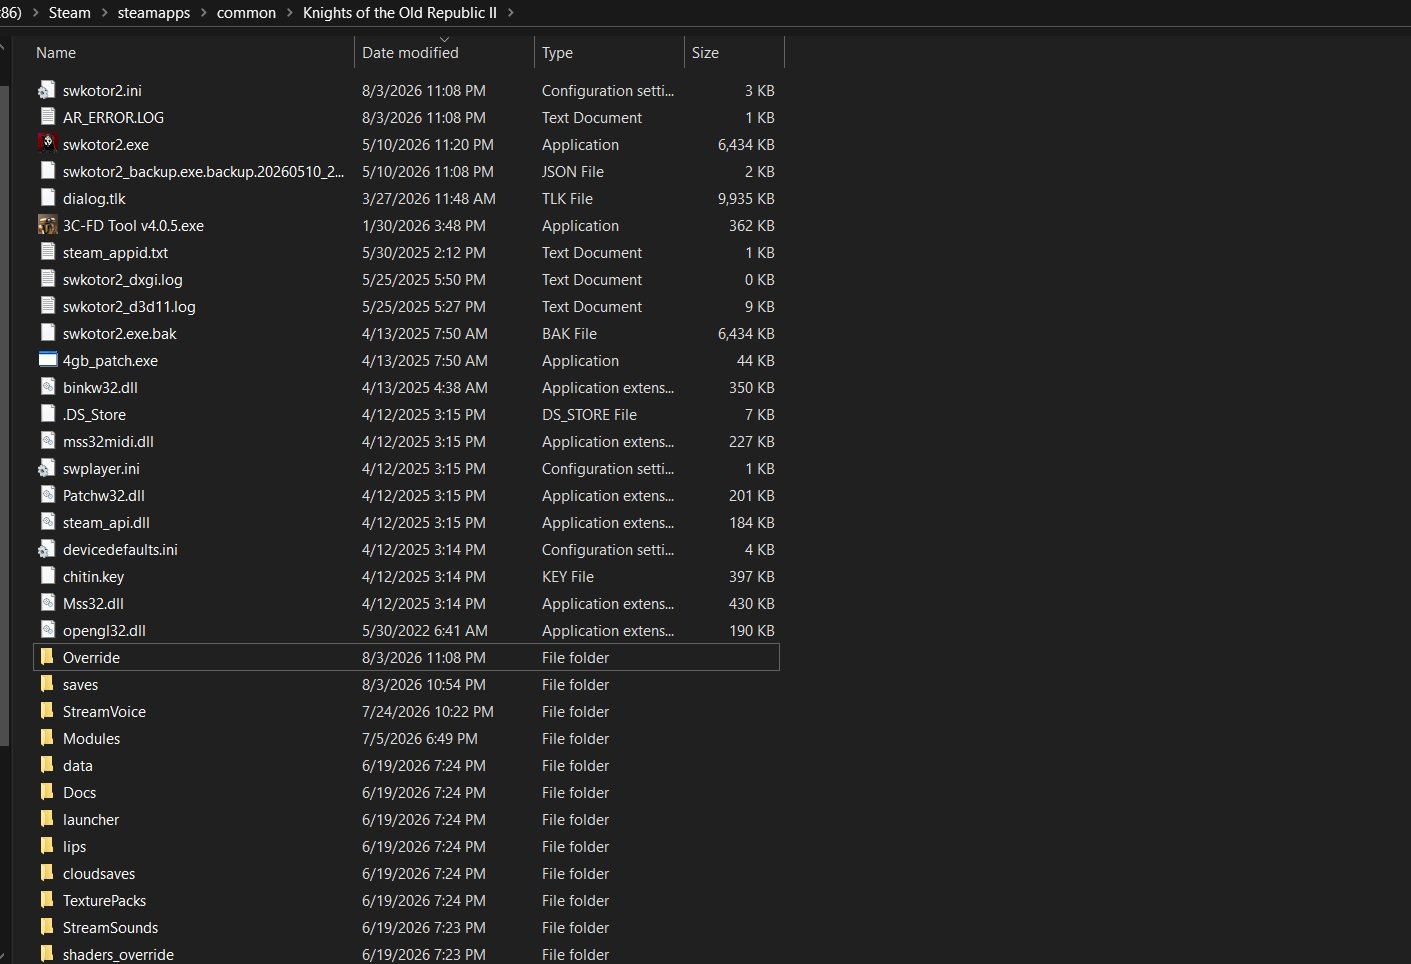Select the steam_appid.txt document icon
This screenshot has height=964, width=1411.
tap(47, 252)
